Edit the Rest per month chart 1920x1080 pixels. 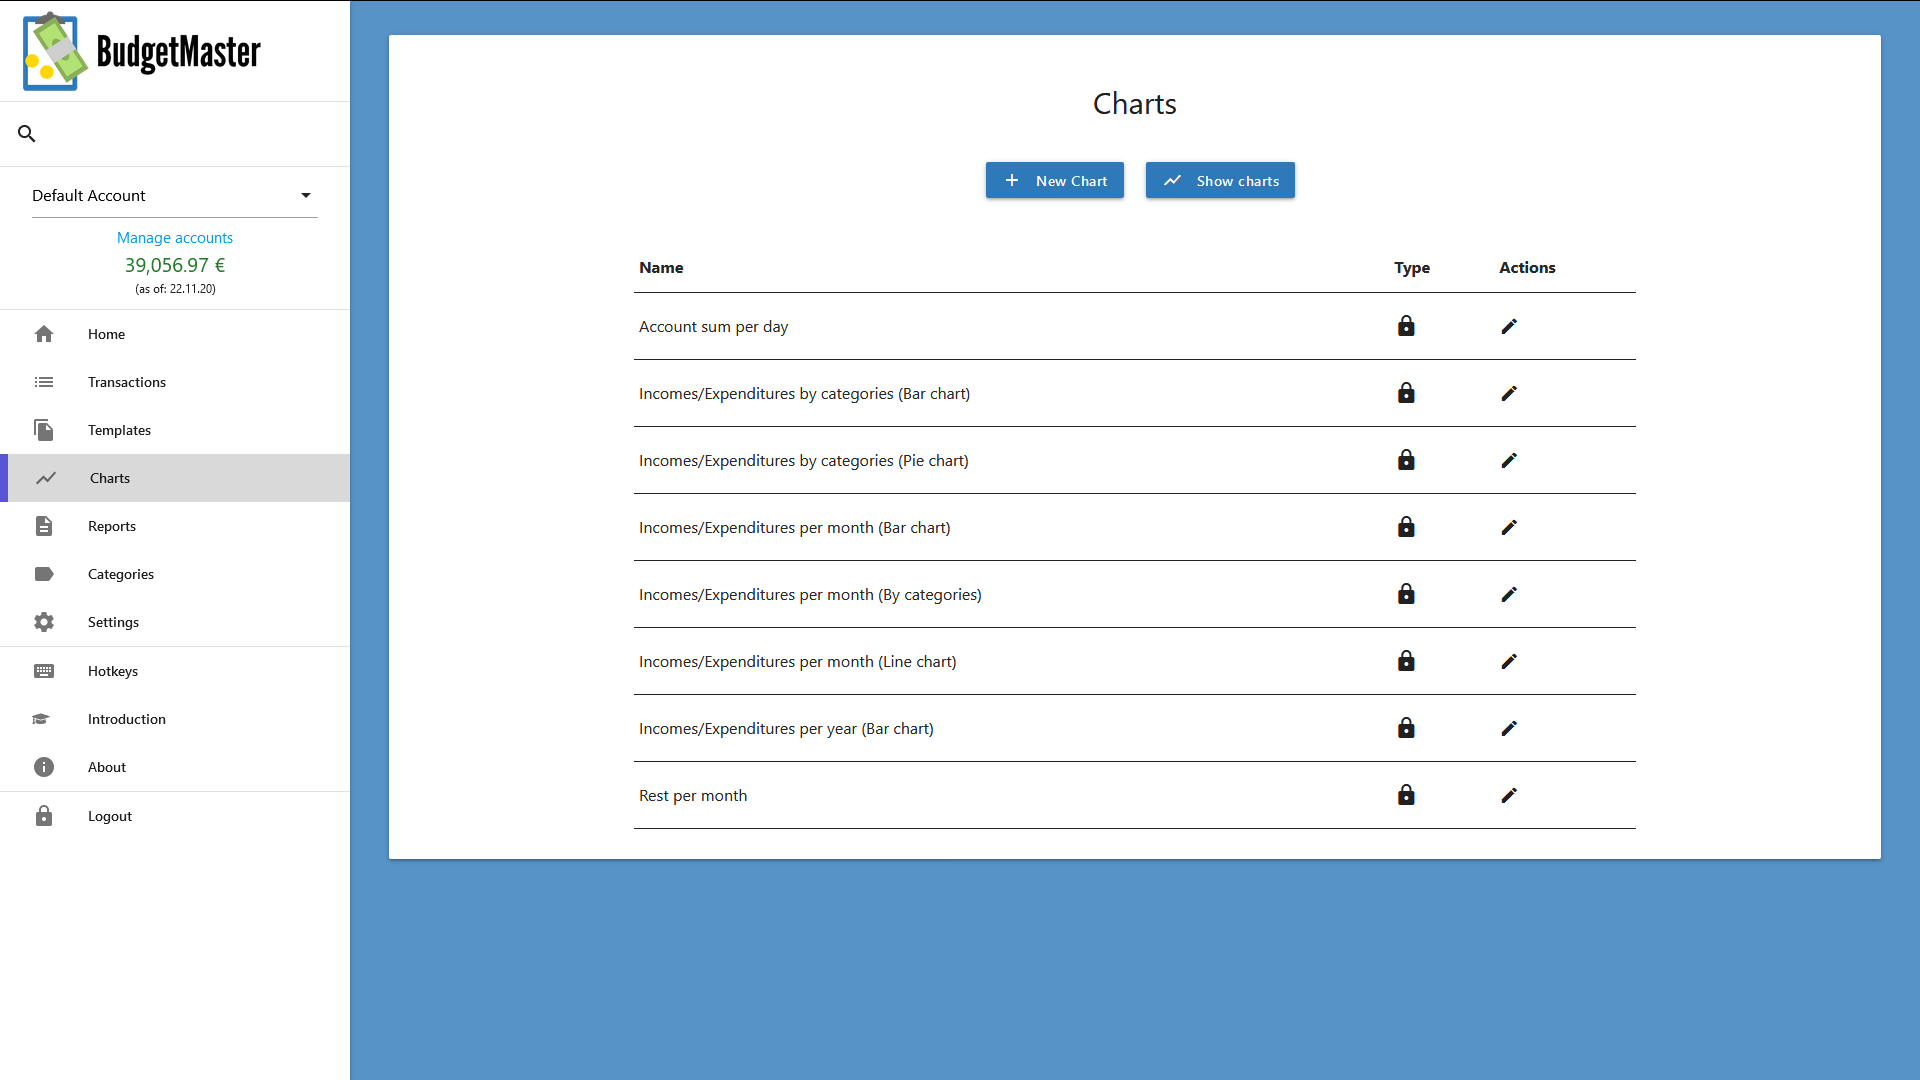pos(1509,795)
